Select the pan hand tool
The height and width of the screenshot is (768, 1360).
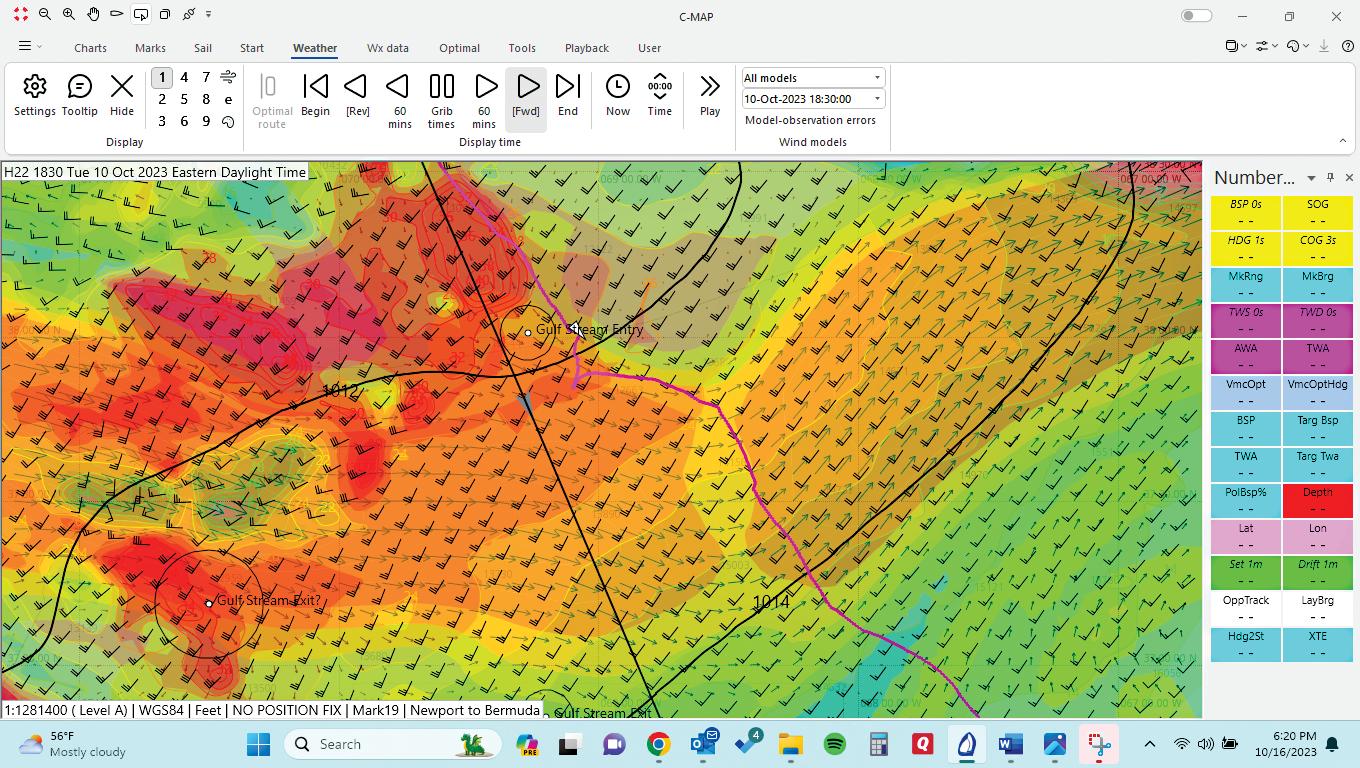coord(93,15)
